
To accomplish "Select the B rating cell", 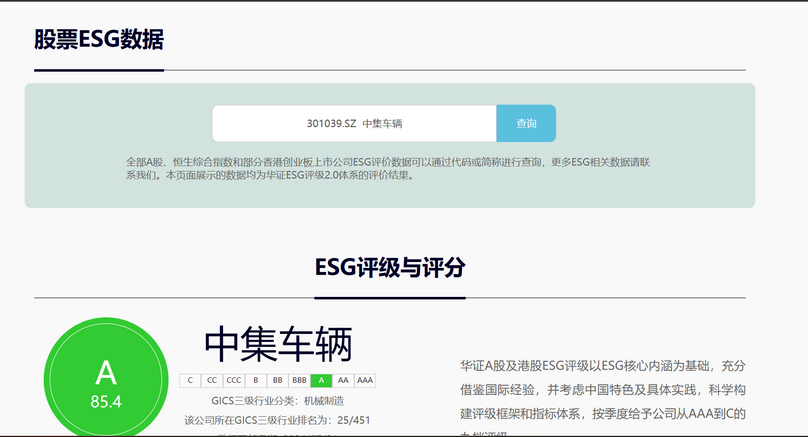I will click(x=256, y=380).
